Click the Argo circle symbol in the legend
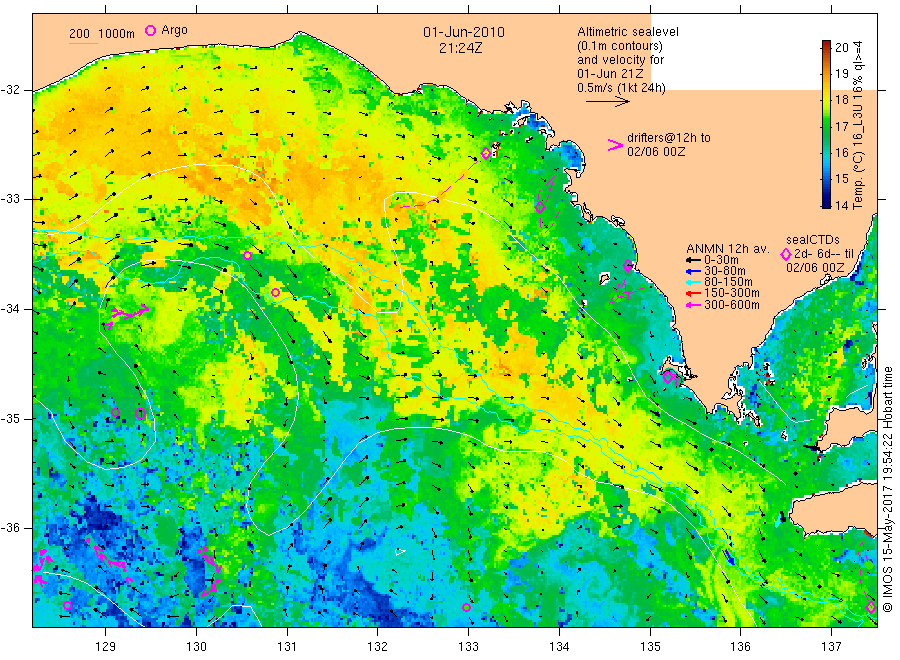 [x=150, y=31]
